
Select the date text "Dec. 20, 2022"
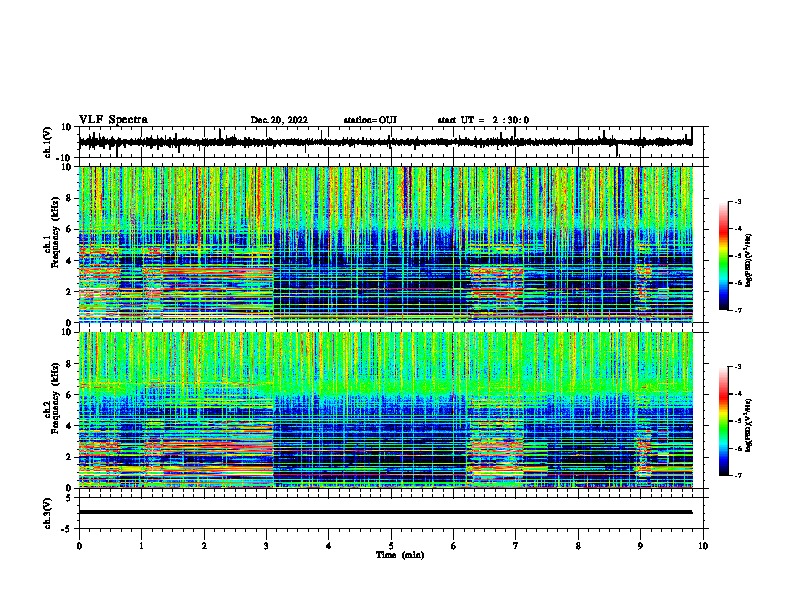(279, 120)
